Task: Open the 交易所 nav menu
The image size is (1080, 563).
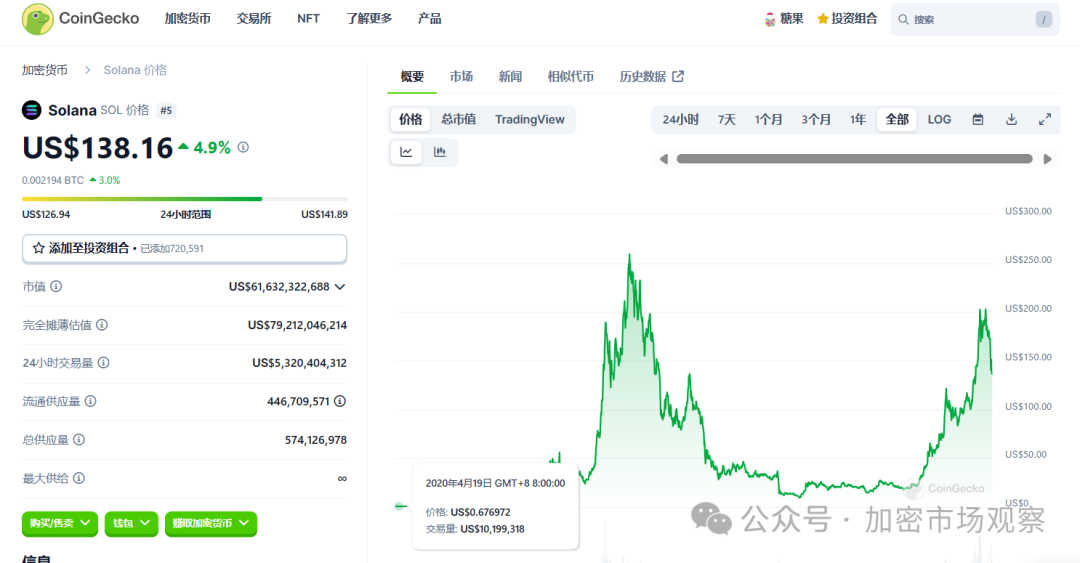Action: click(x=253, y=19)
